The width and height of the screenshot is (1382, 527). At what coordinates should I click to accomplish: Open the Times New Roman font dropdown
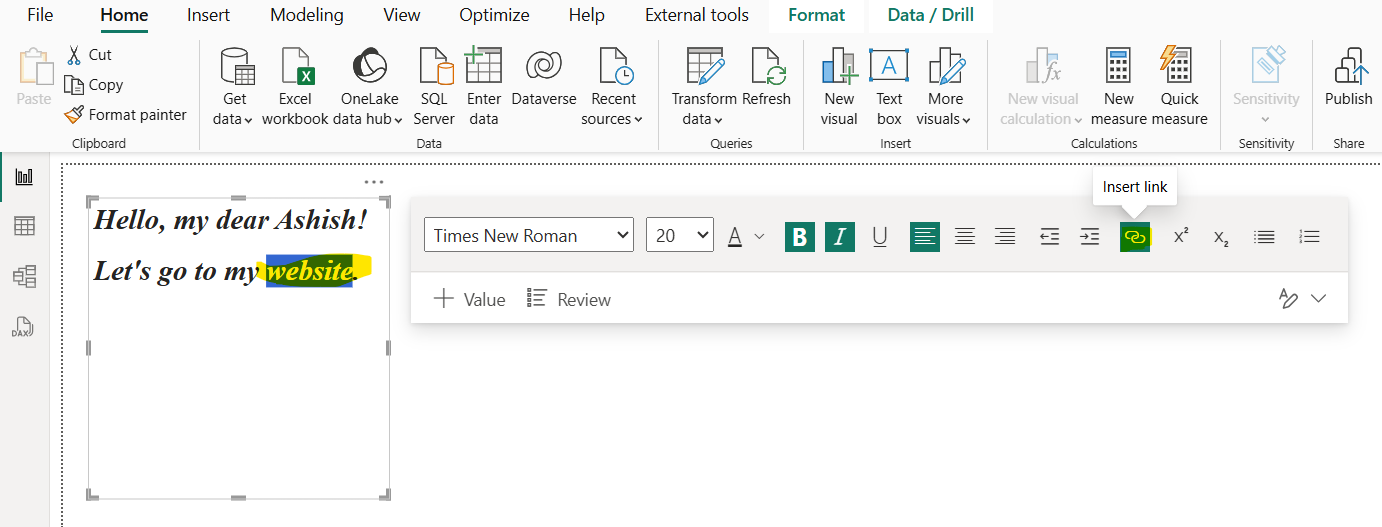(529, 236)
